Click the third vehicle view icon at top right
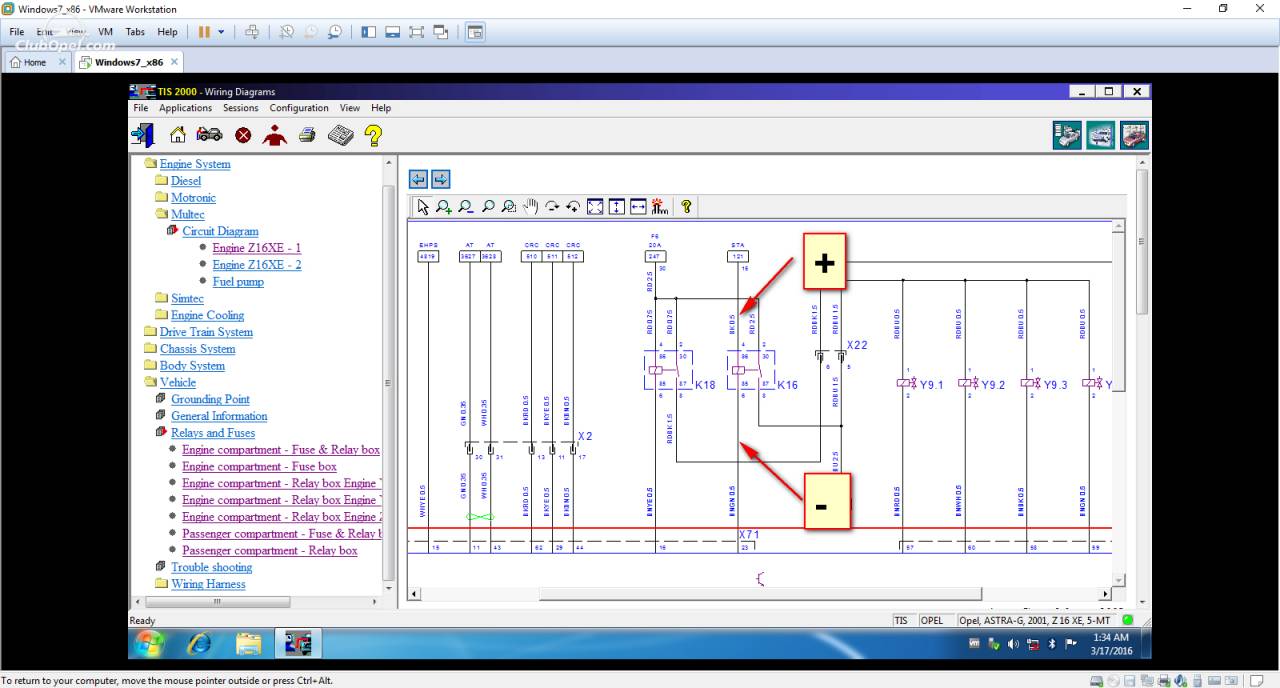The height and width of the screenshot is (688, 1280). pyautogui.click(x=1134, y=135)
